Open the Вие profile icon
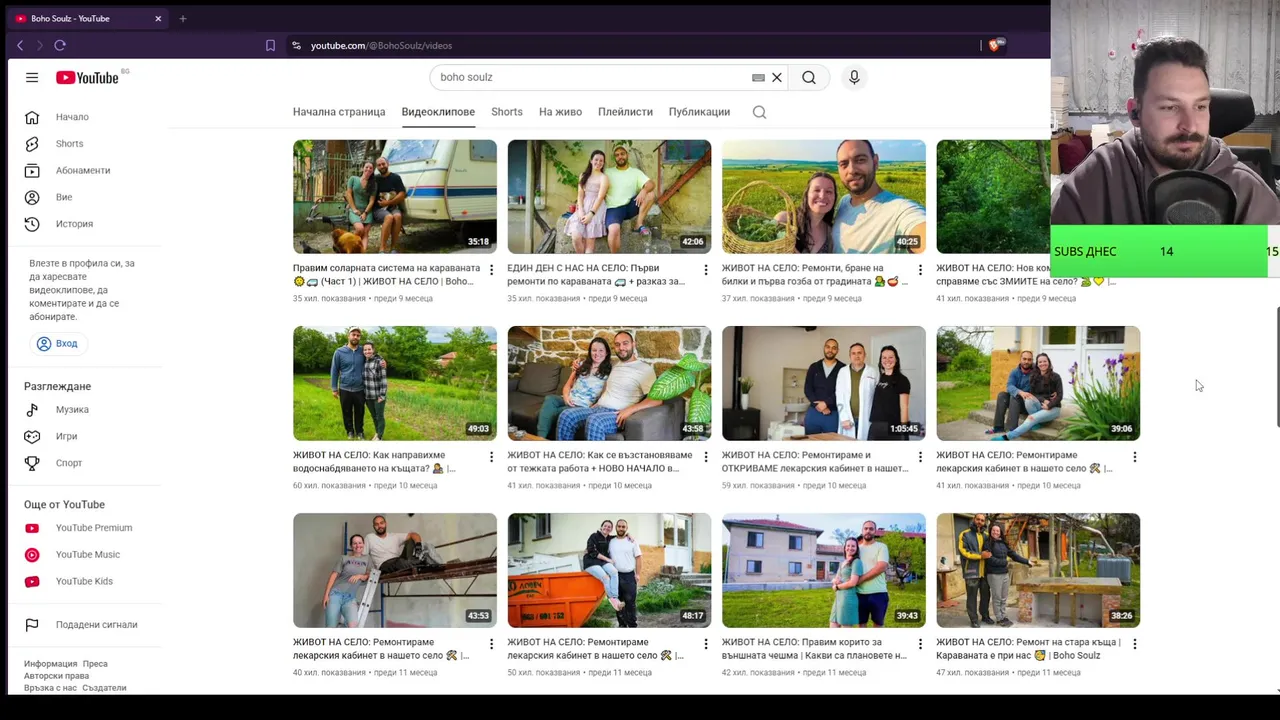This screenshot has width=1280, height=720. 32,197
